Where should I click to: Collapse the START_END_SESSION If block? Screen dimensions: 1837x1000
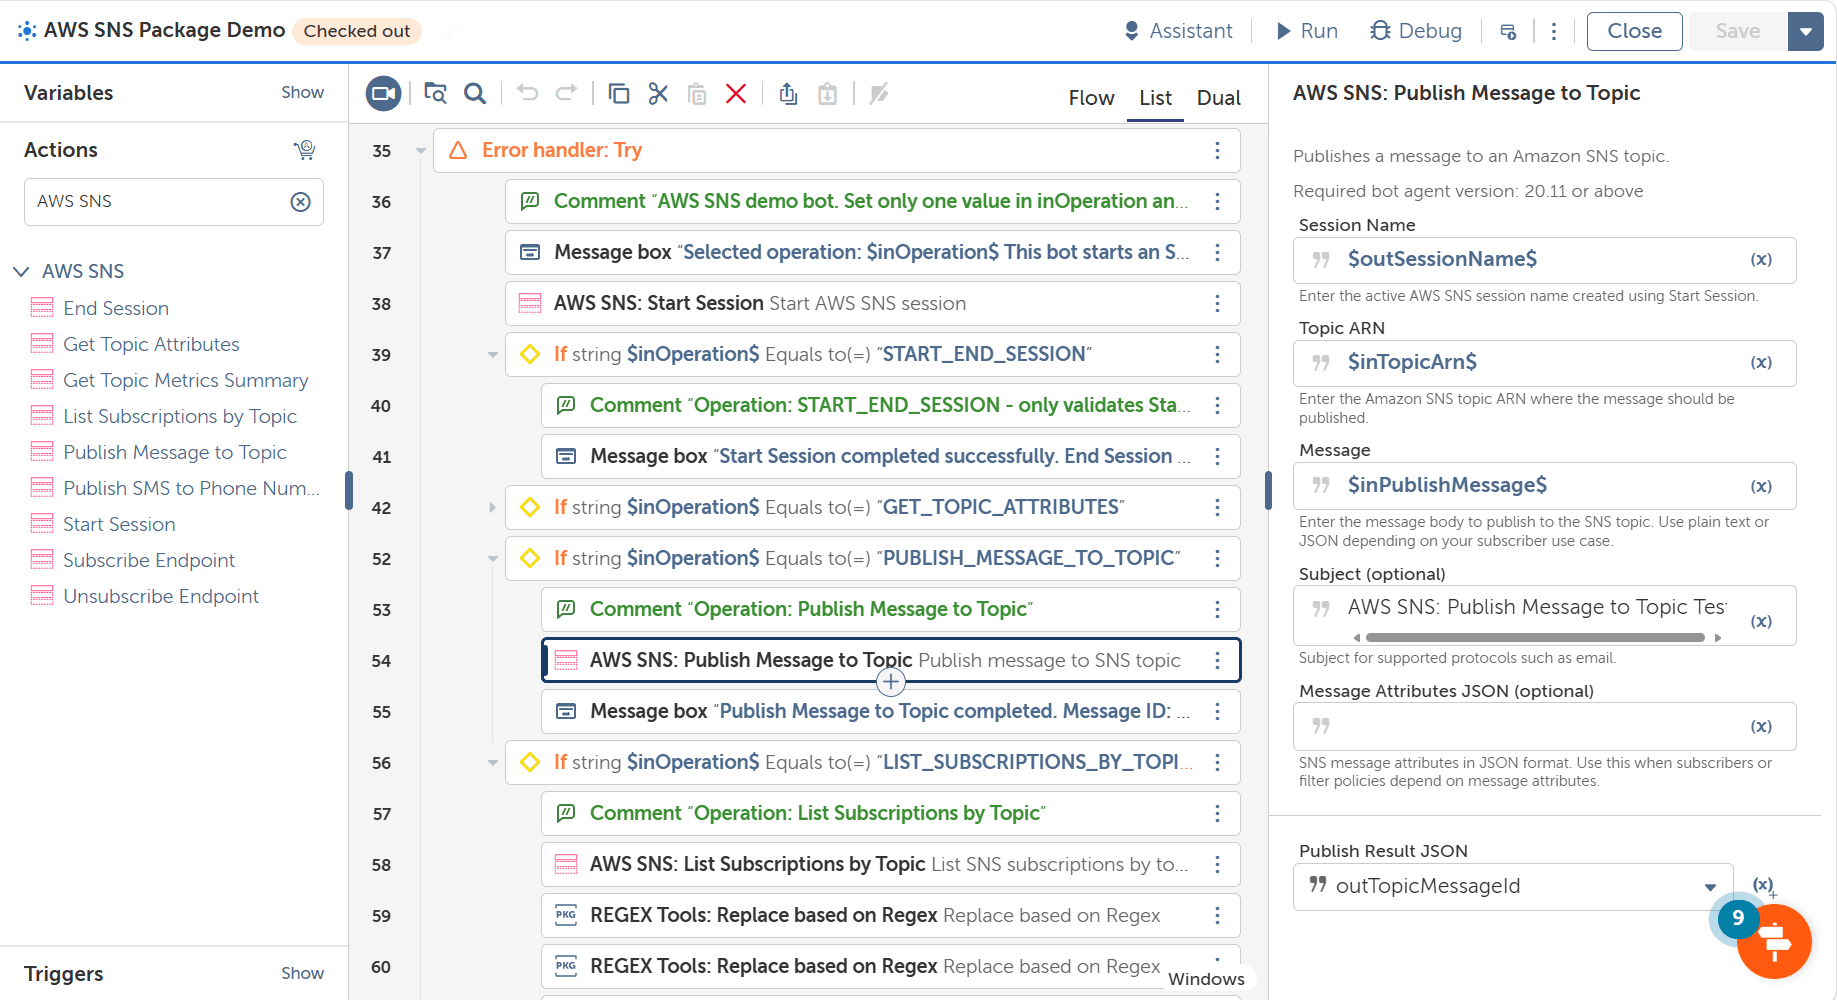point(492,355)
